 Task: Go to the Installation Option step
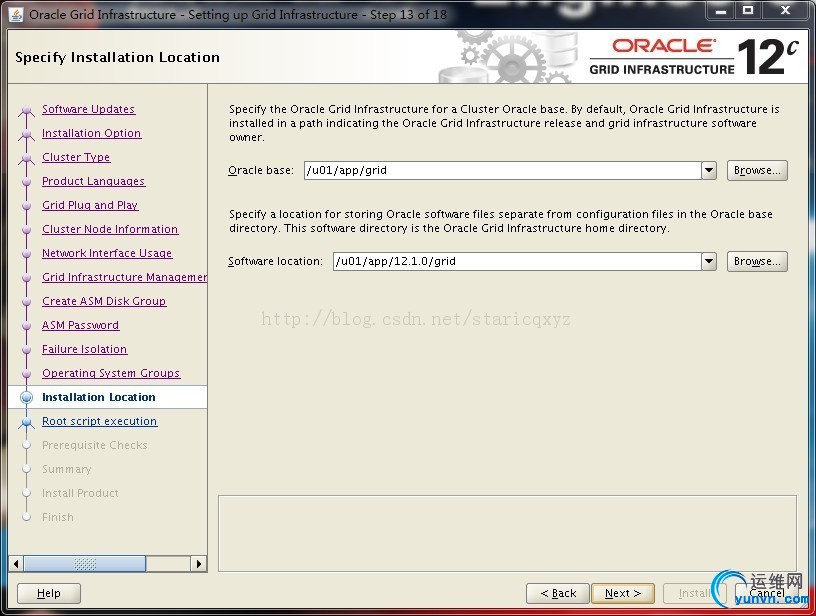click(91, 133)
